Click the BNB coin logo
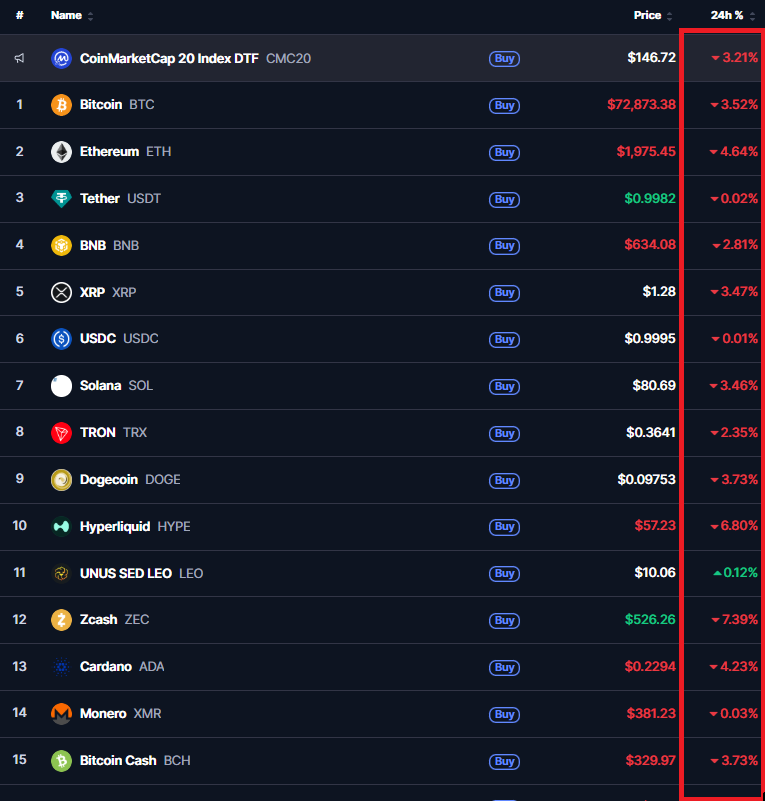Image resolution: width=765 pixels, height=801 pixels. pos(61,246)
